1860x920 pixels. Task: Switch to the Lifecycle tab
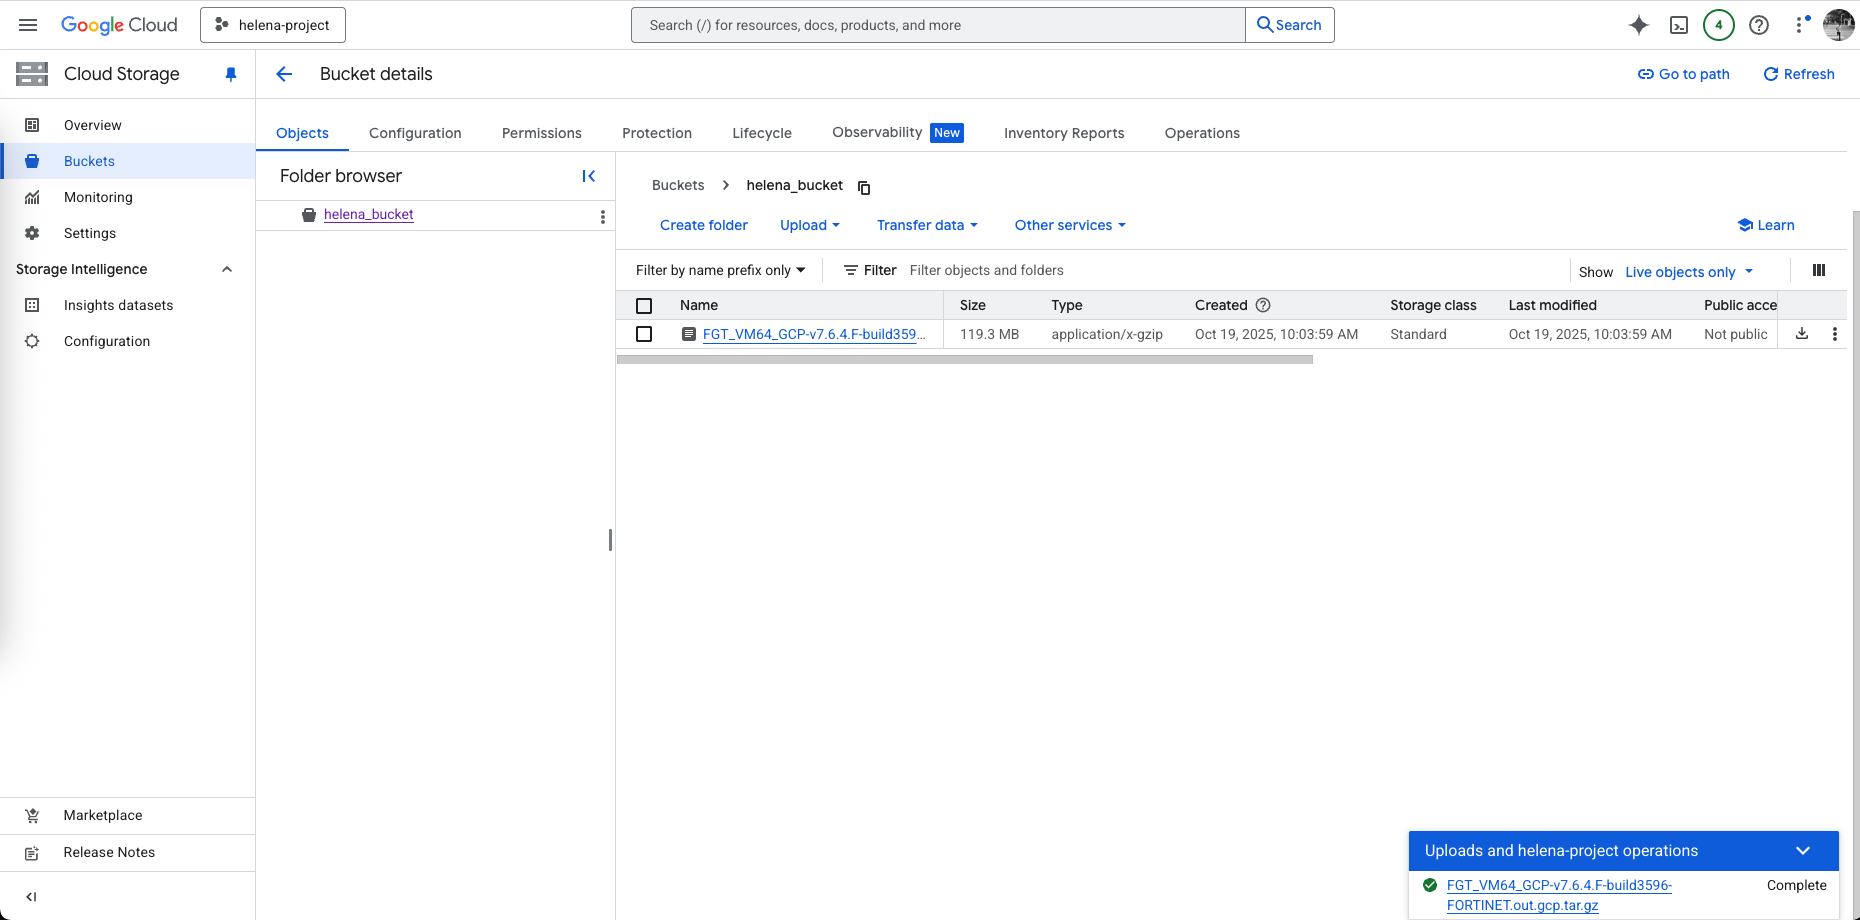coord(761,133)
